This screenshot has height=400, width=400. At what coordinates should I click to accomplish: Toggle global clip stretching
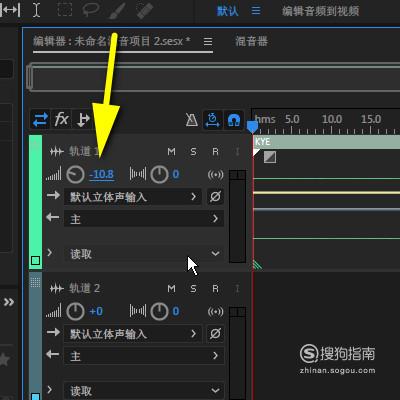(x=213, y=119)
